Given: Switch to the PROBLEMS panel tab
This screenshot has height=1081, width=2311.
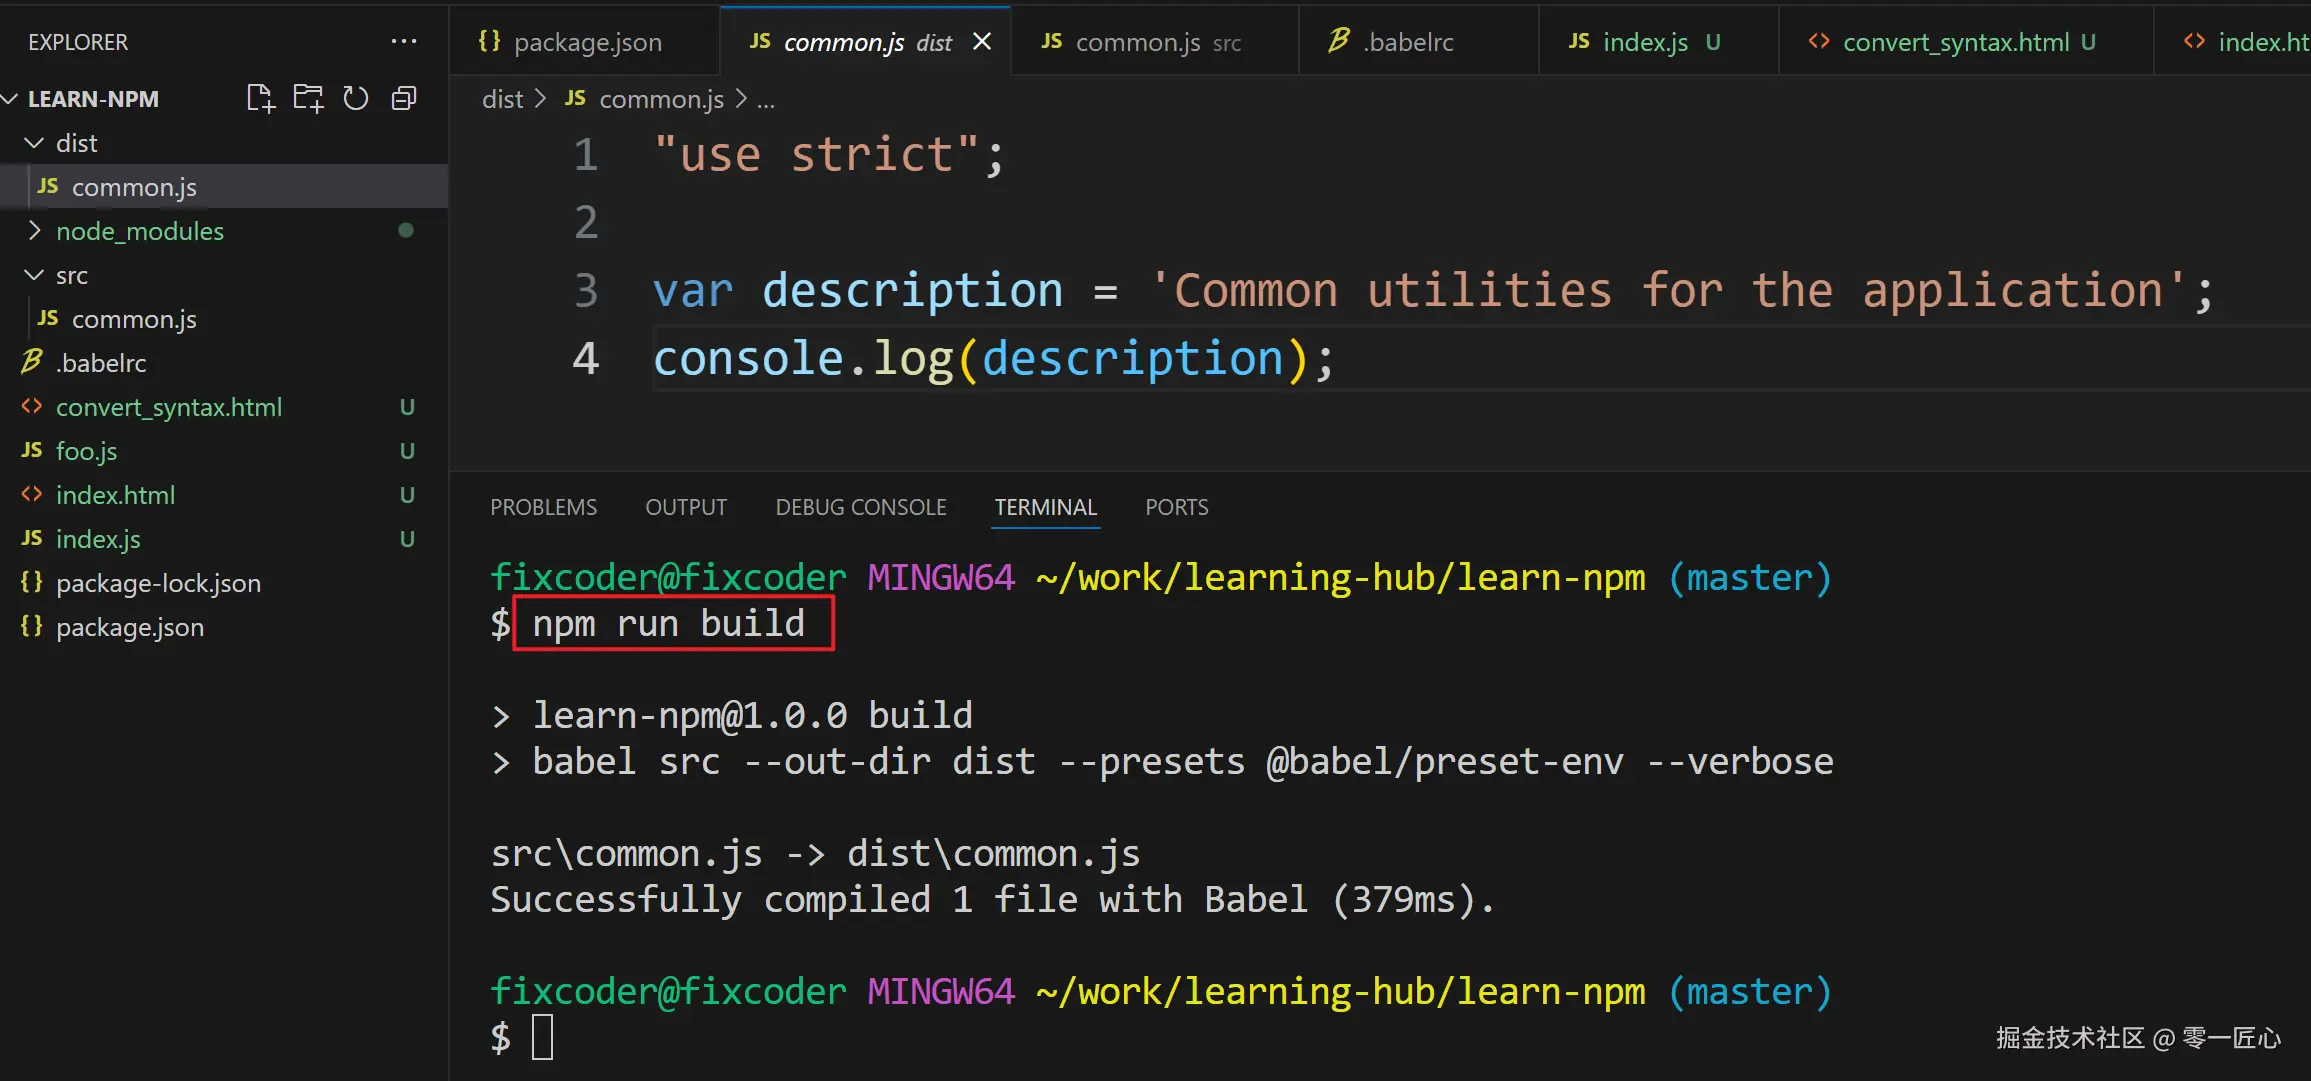Looking at the screenshot, I should tap(543, 507).
